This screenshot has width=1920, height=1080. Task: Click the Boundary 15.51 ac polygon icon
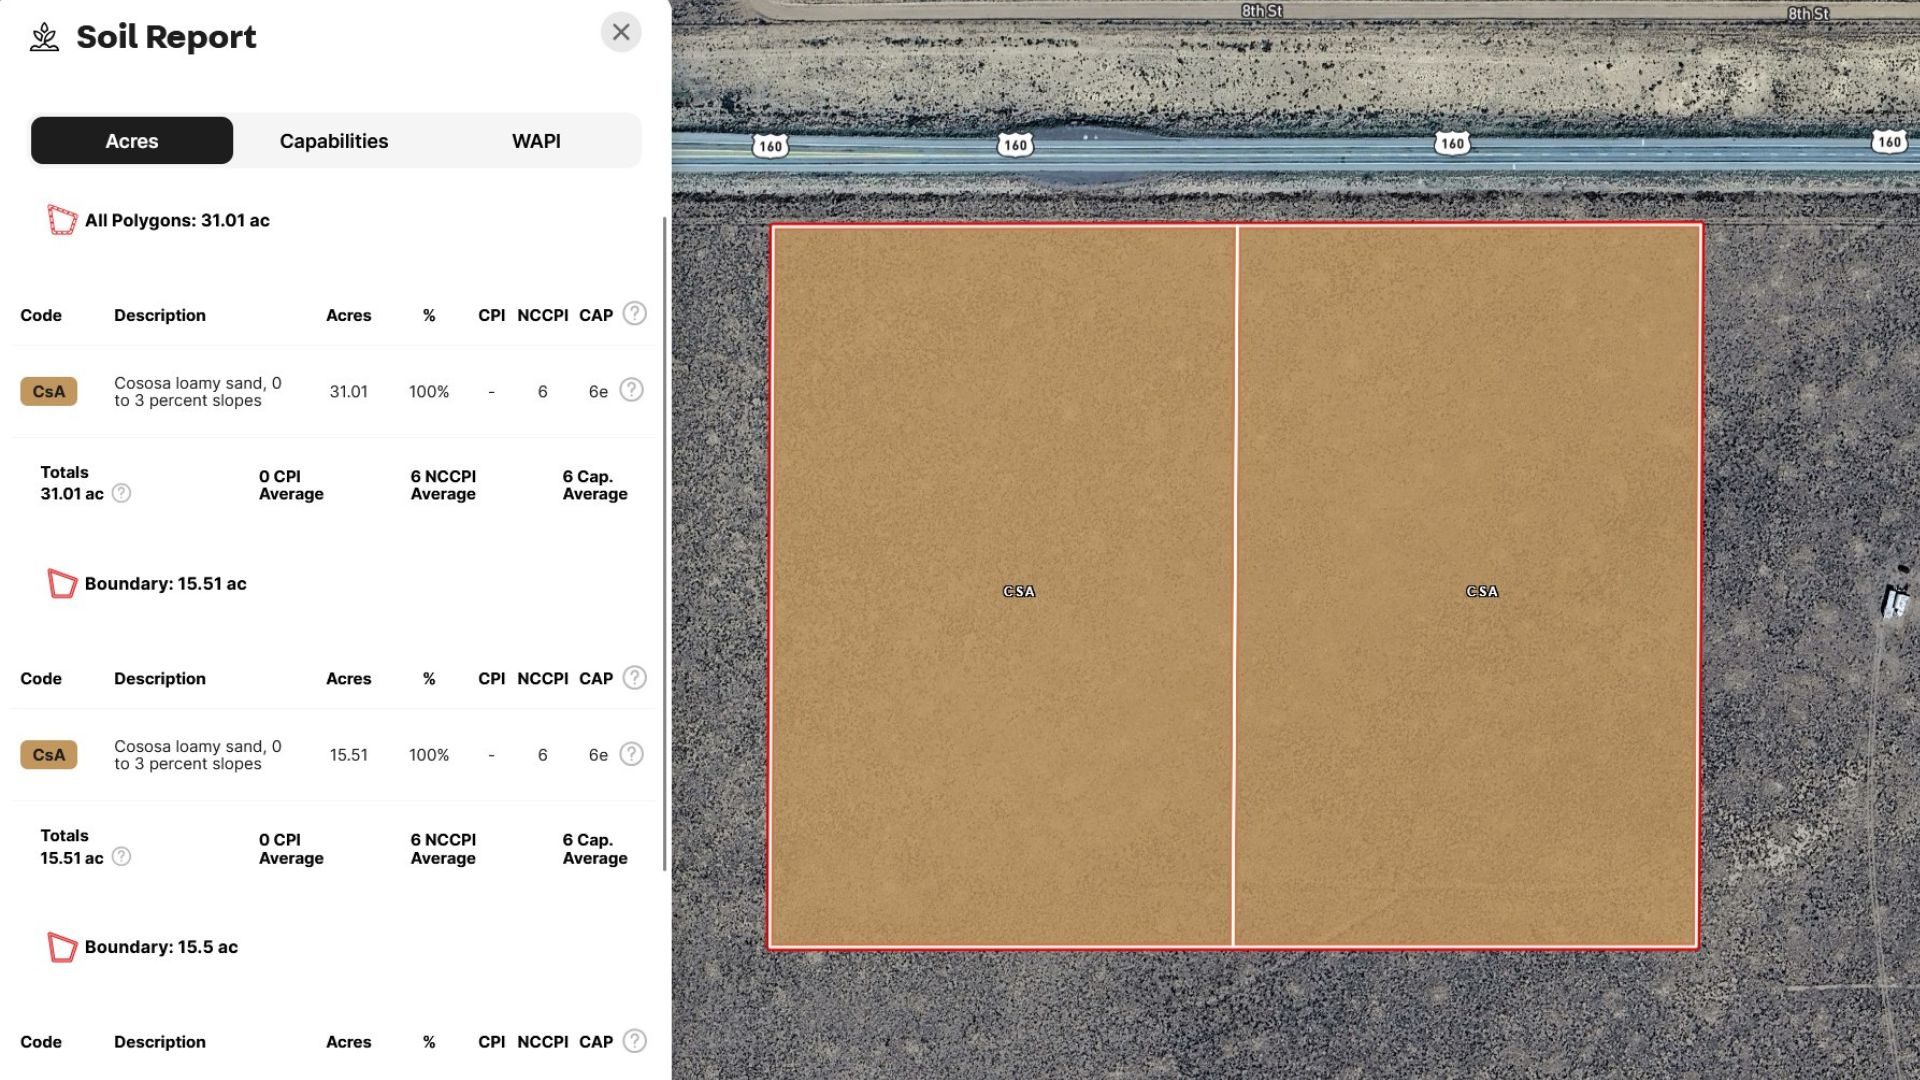click(62, 583)
